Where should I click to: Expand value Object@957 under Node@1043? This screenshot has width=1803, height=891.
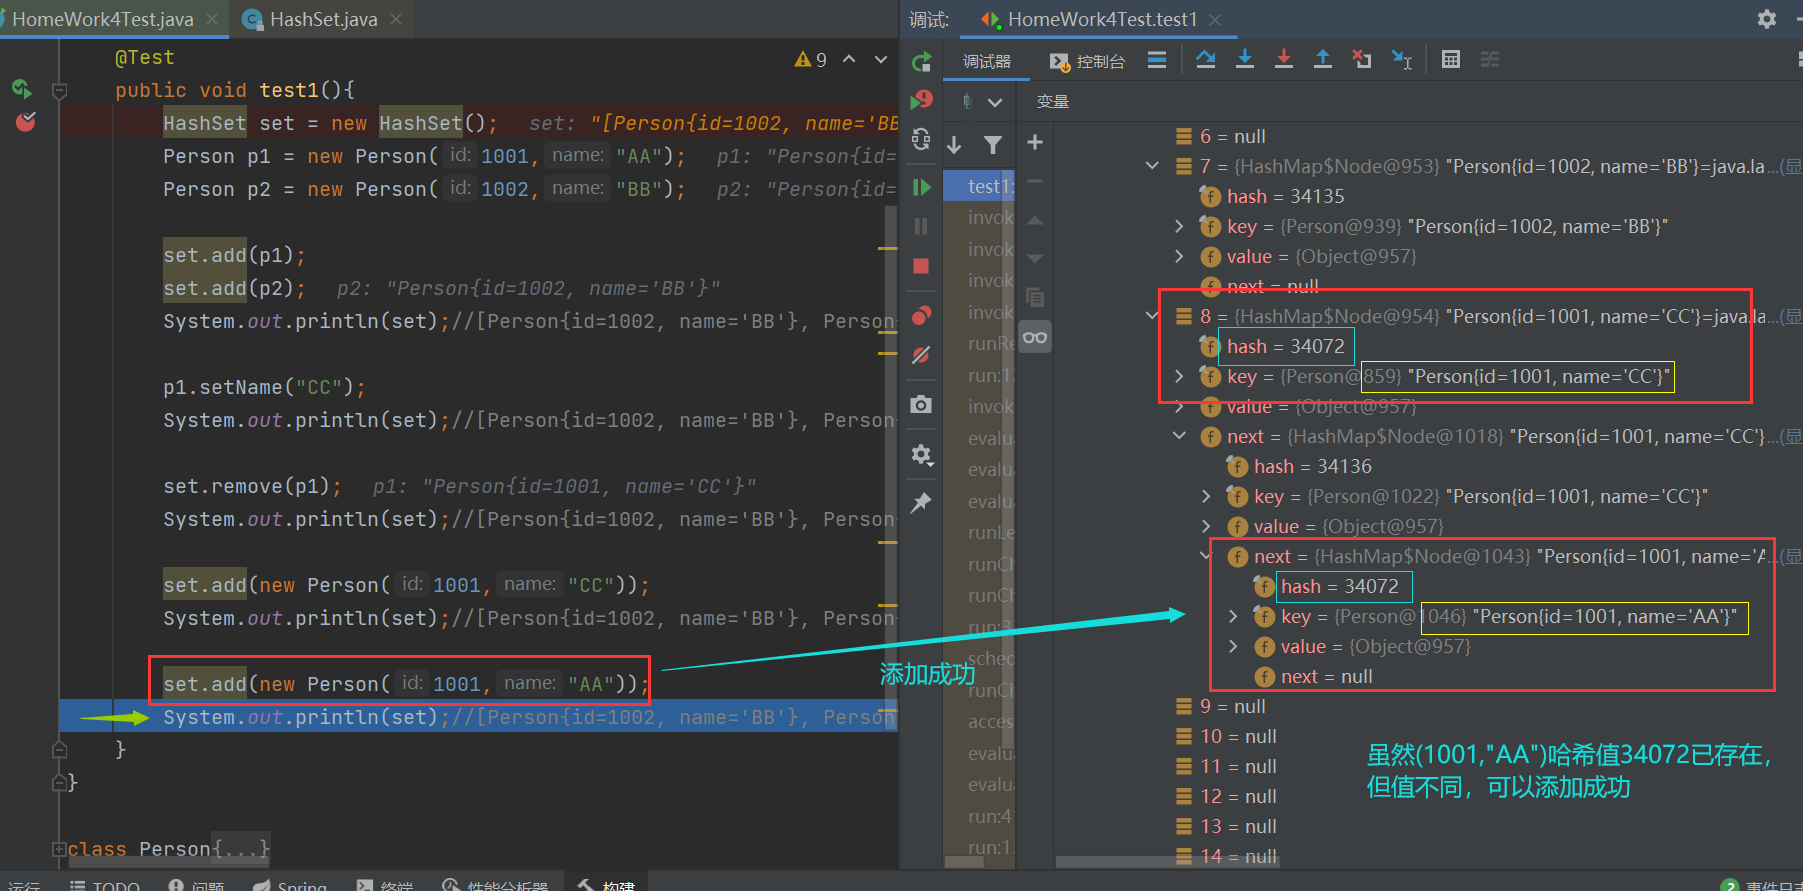tap(1233, 646)
